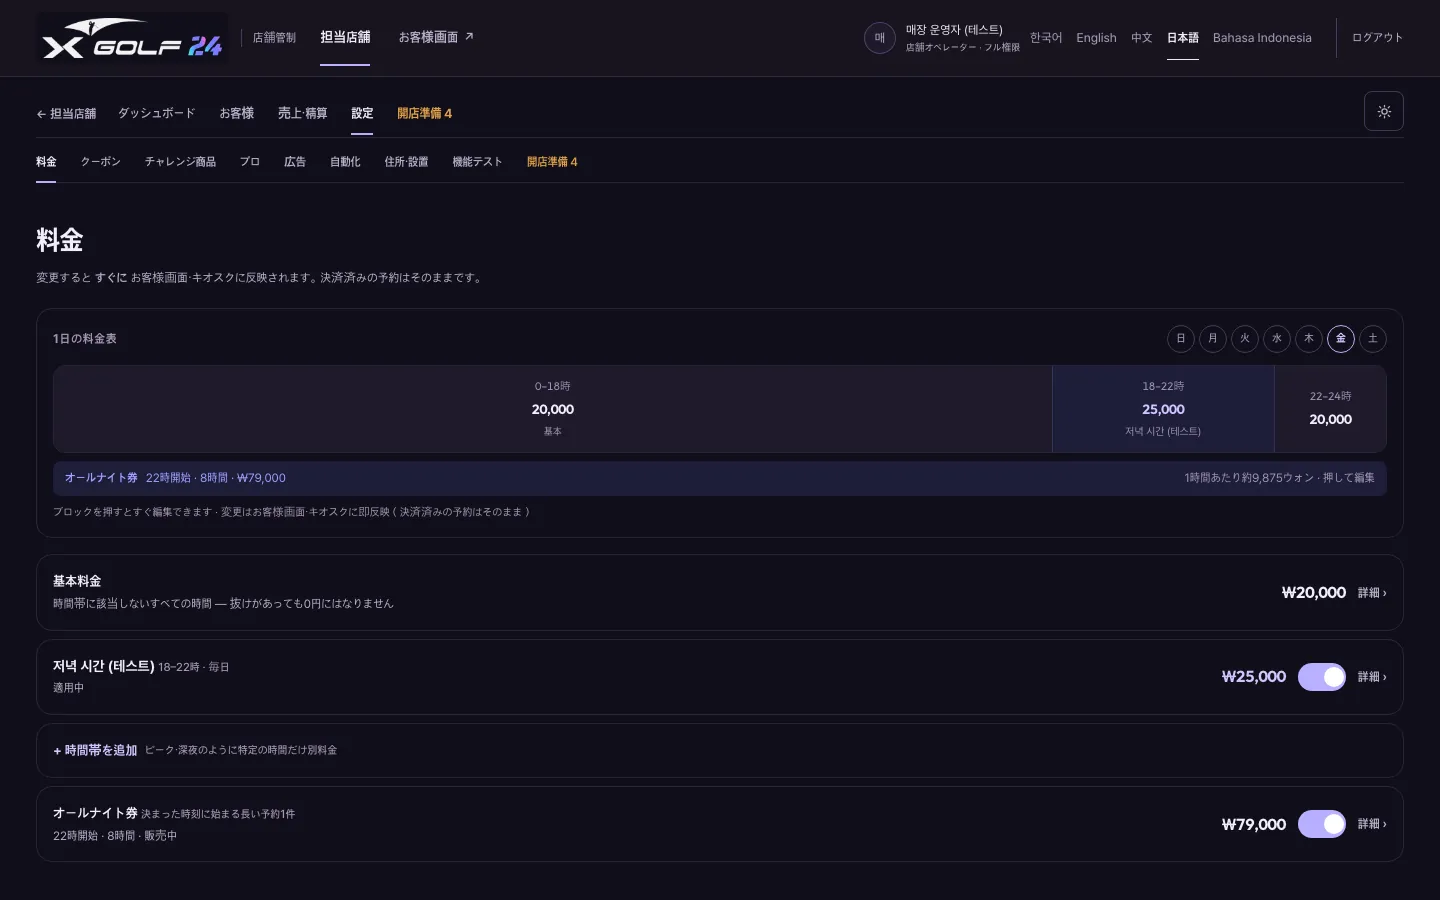Switch to the クーポン tab

pyautogui.click(x=100, y=162)
